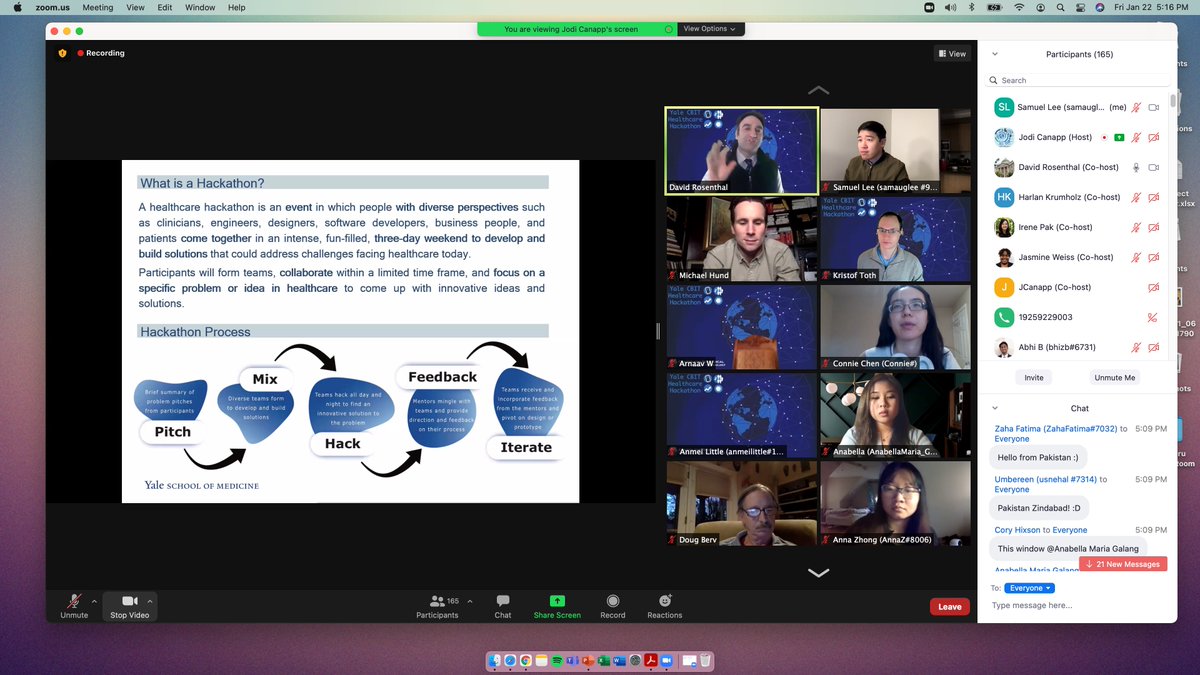The height and width of the screenshot is (675, 1200).
Task: Click the Wi-Fi status icon
Action: click(1019, 7)
